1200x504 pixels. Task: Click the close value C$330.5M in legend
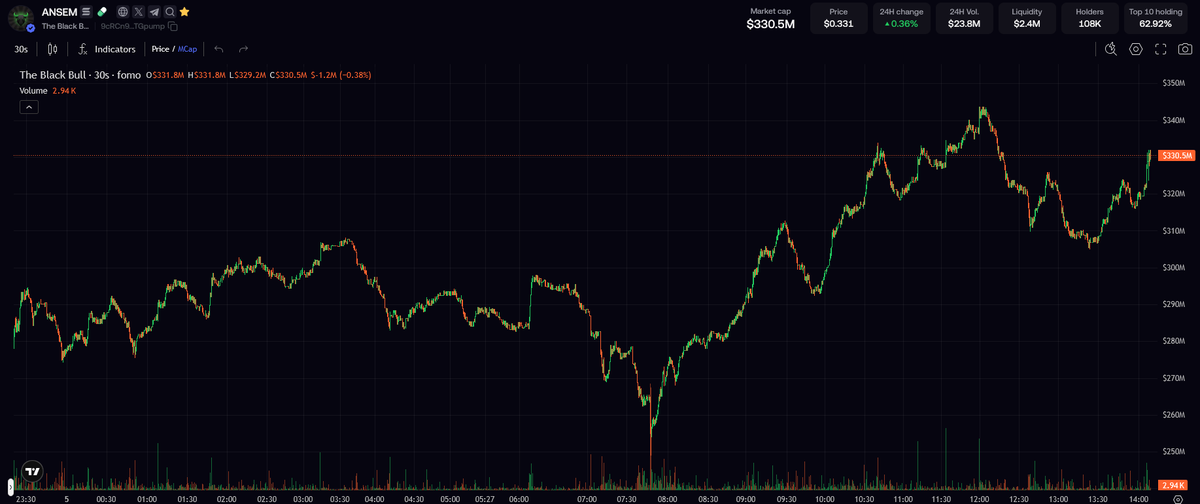tap(290, 75)
